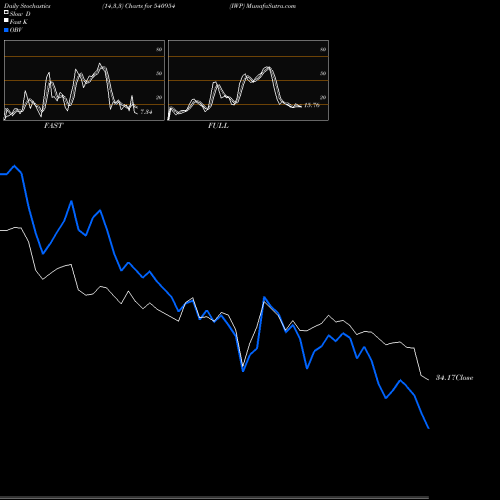Image resolution: width=500 pixels, height=500 pixels.
Task: Click the 20 level label in FULL chart
Action: coord(323,97)
